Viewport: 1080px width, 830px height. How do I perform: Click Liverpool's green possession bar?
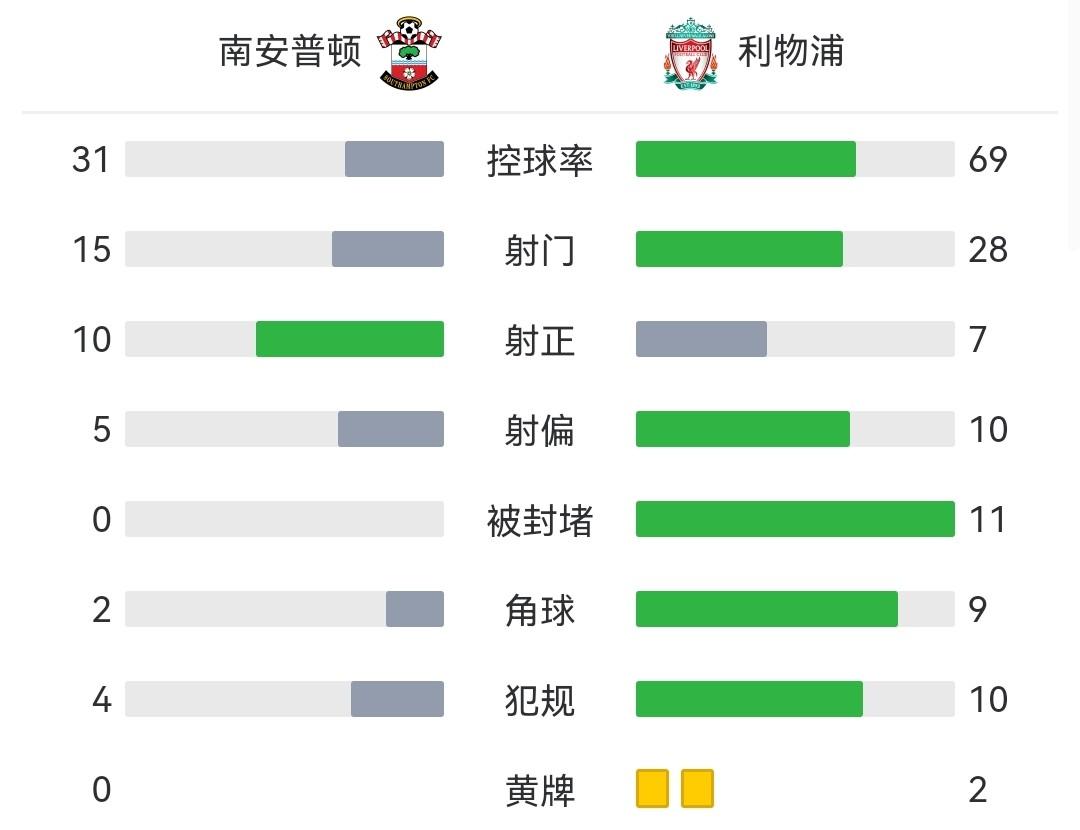746,159
